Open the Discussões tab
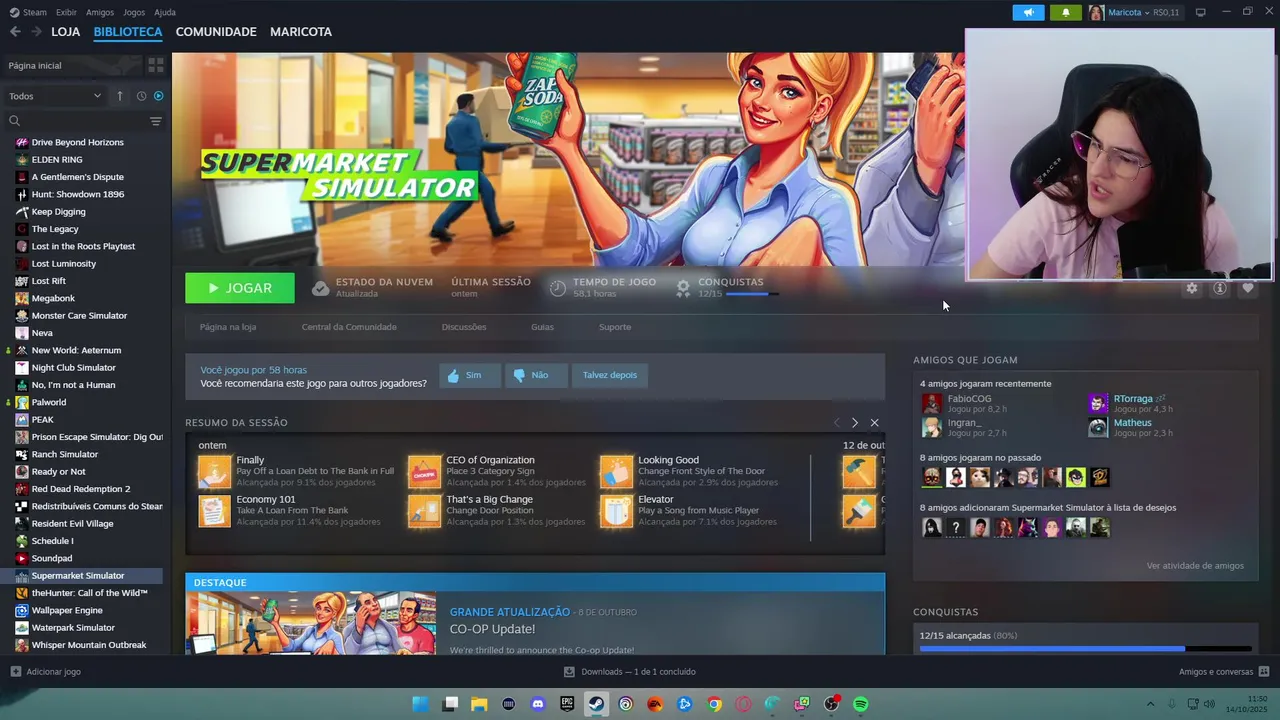 (x=464, y=327)
